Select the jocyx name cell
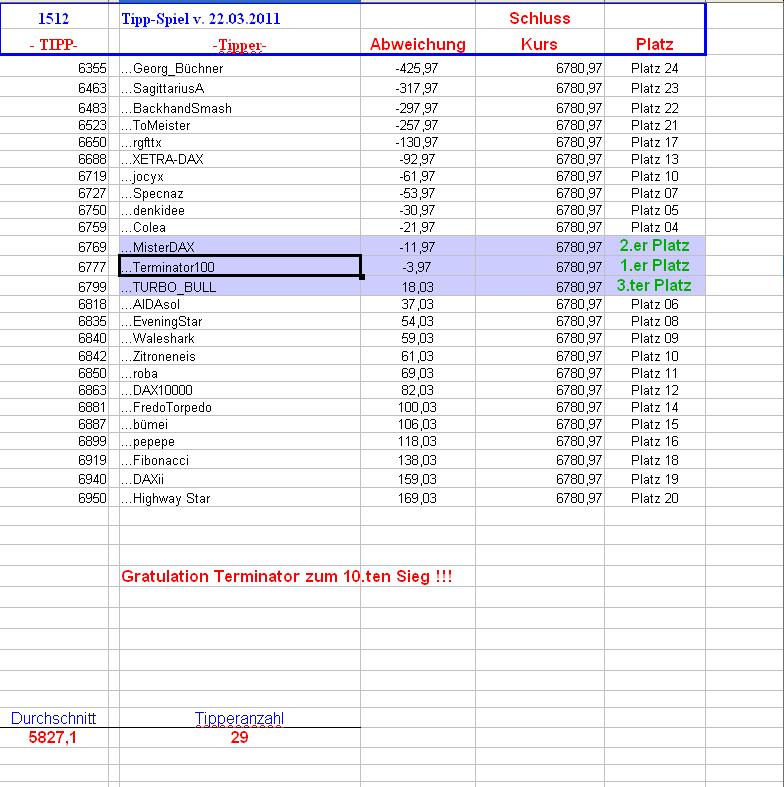This screenshot has height=787, width=784. coord(239,177)
